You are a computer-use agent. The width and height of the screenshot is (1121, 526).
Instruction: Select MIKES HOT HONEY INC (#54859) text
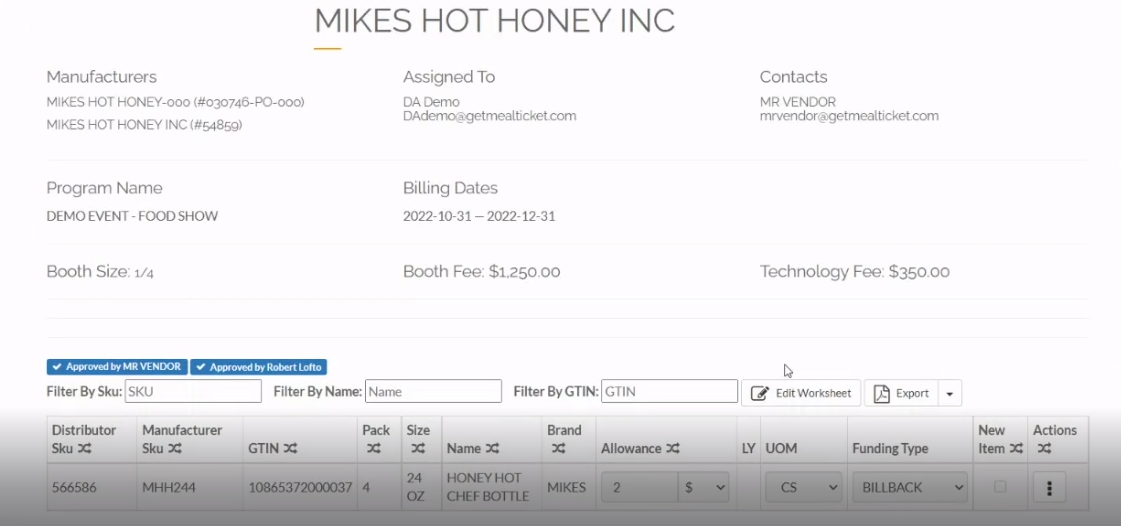pyautogui.click(x=144, y=125)
